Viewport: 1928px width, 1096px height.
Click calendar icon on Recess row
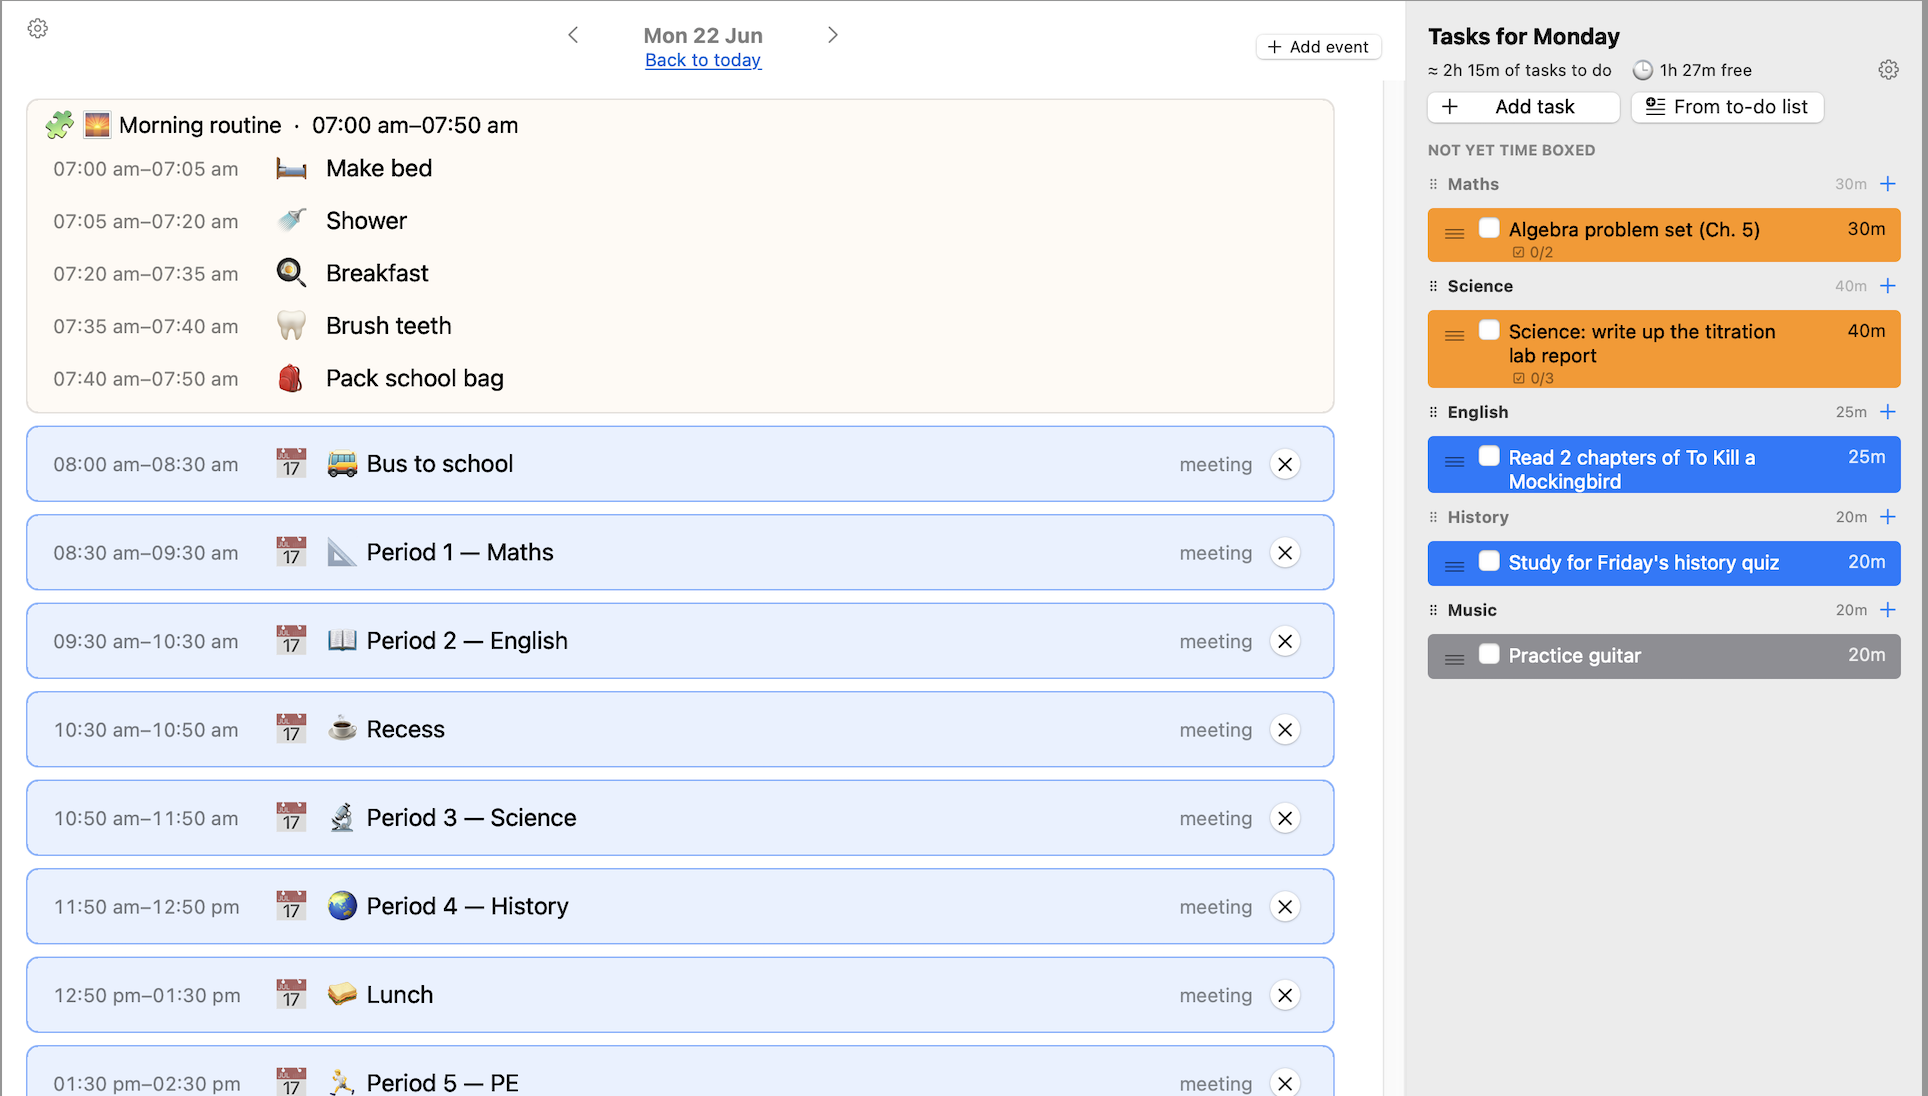click(x=291, y=729)
